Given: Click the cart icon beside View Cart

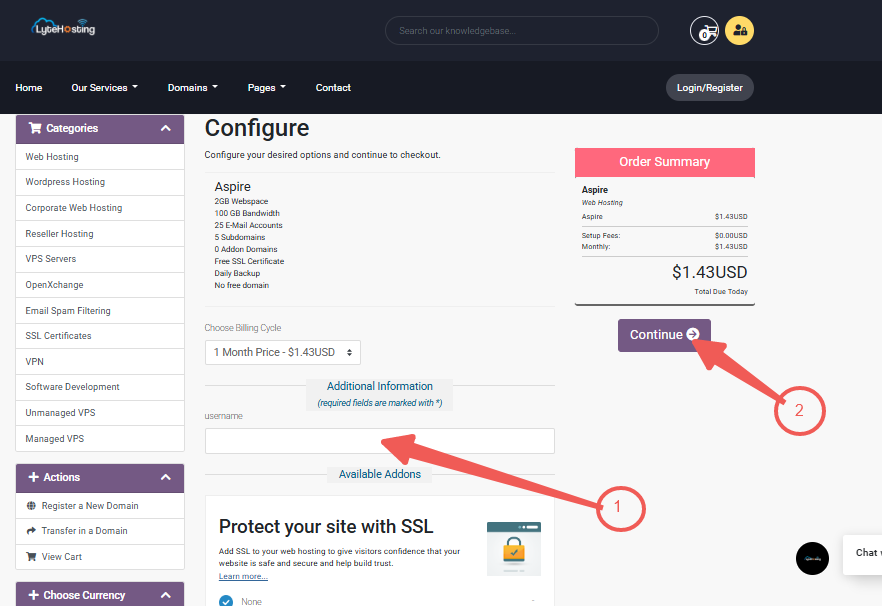Looking at the screenshot, I should [x=32, y=556].
